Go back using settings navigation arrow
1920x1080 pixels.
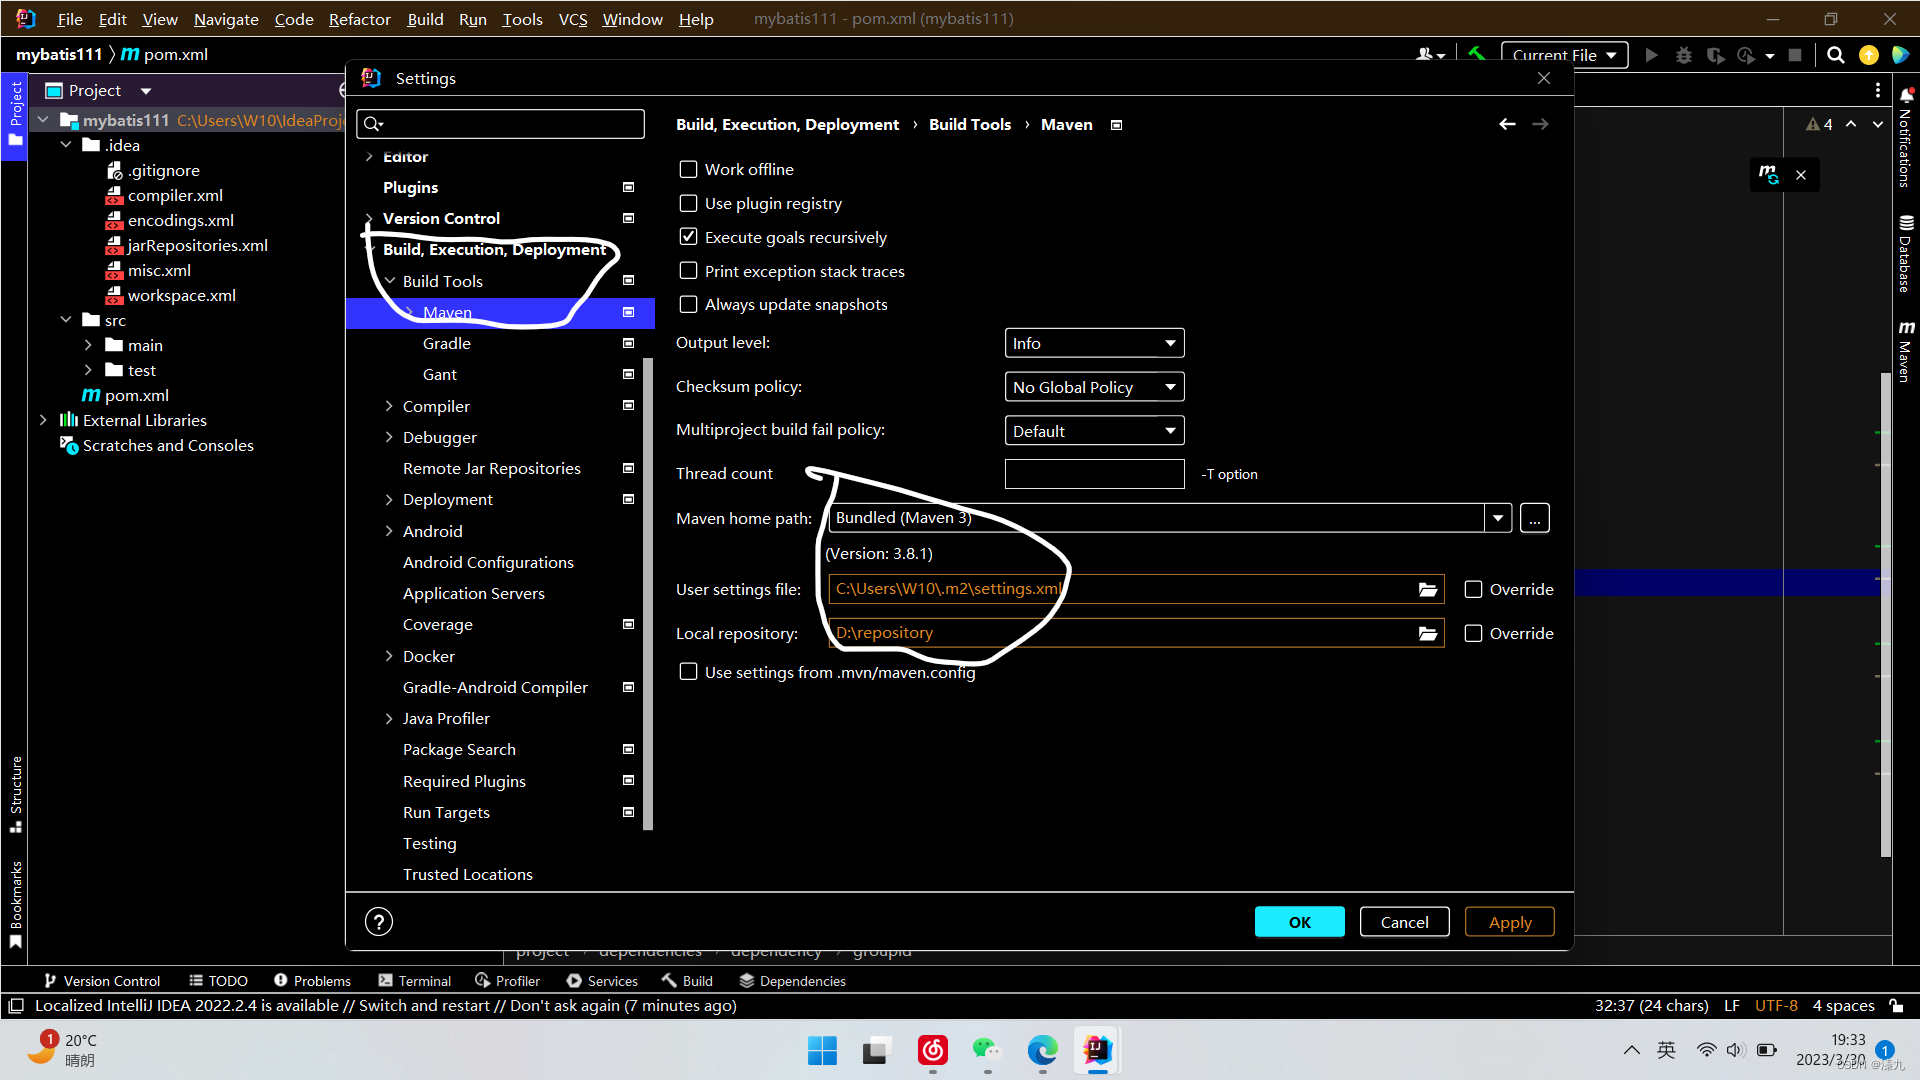(x=1507, y=124)
